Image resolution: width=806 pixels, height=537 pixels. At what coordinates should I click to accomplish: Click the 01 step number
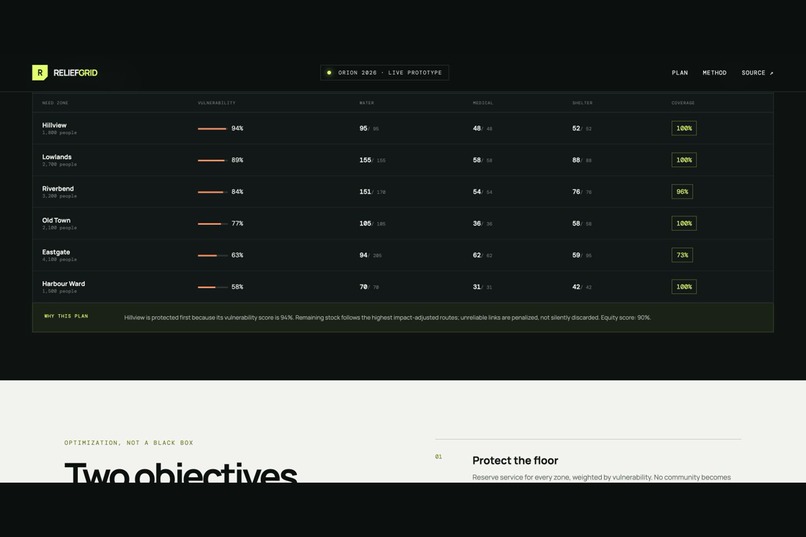(438, 456)
